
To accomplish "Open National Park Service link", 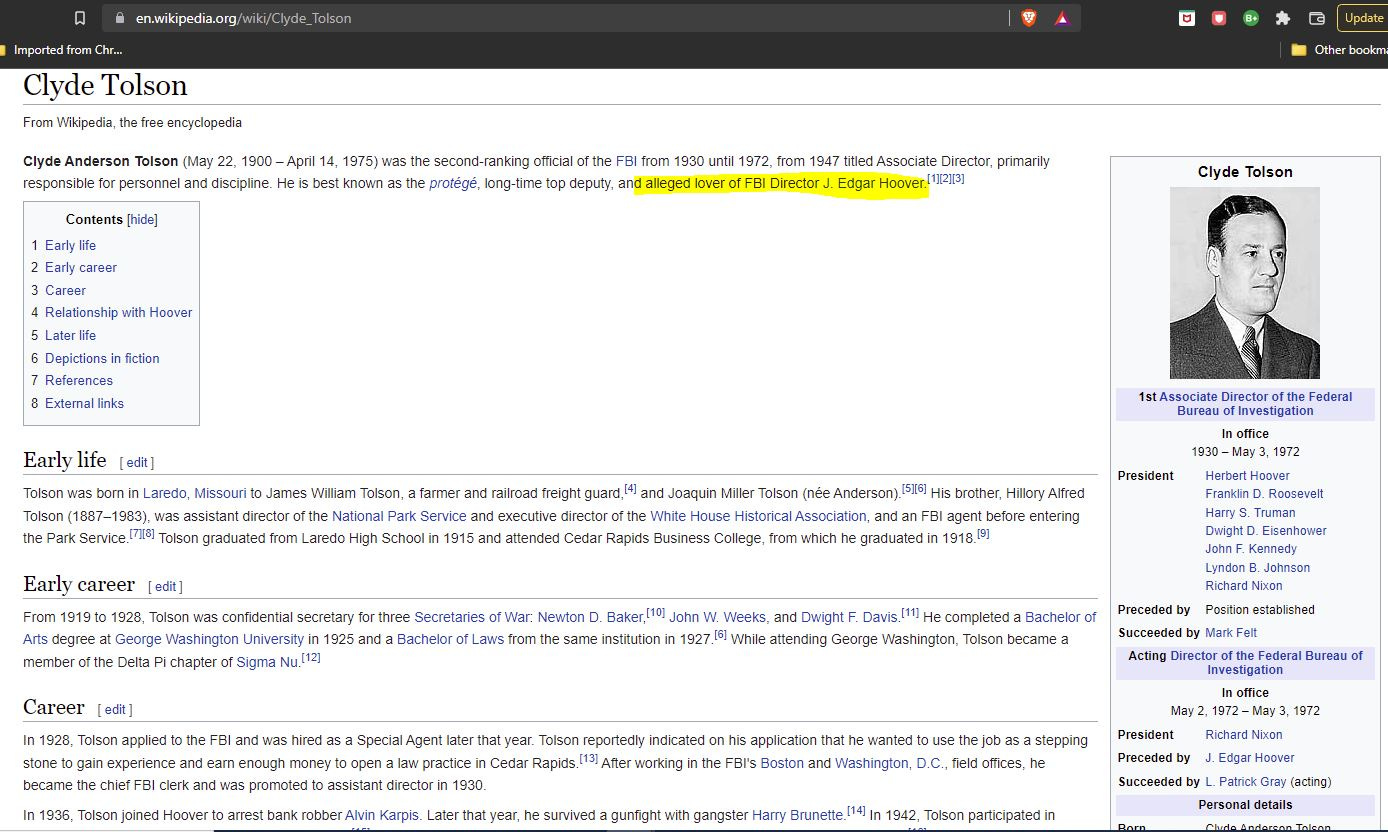I will [399, 516].
